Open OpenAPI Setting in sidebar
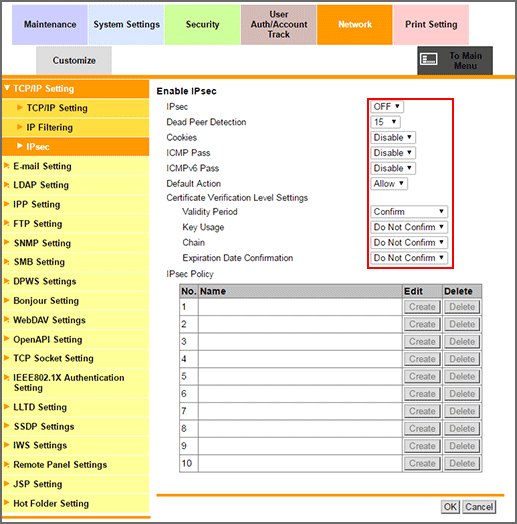 click(x=76, y=340)
